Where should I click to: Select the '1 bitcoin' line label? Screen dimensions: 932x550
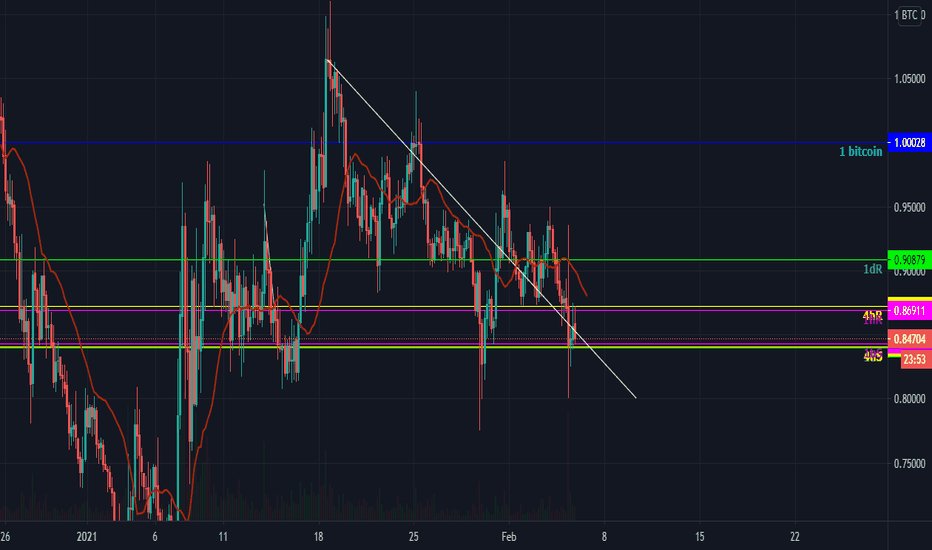pos(860,152)
